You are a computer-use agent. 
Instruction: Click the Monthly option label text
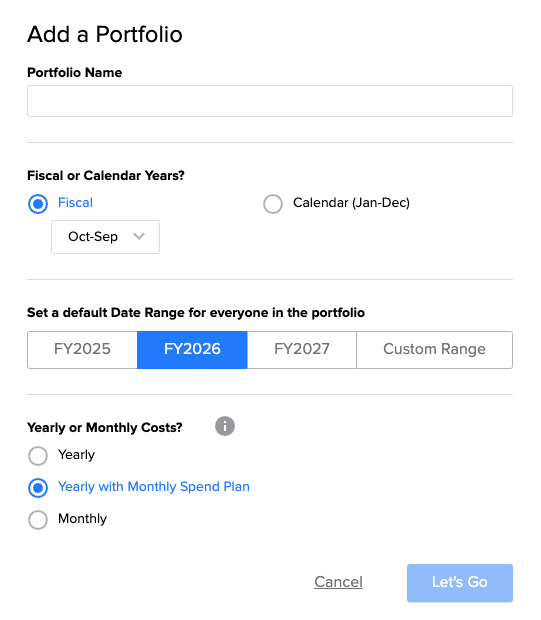[x=82, y=518]
